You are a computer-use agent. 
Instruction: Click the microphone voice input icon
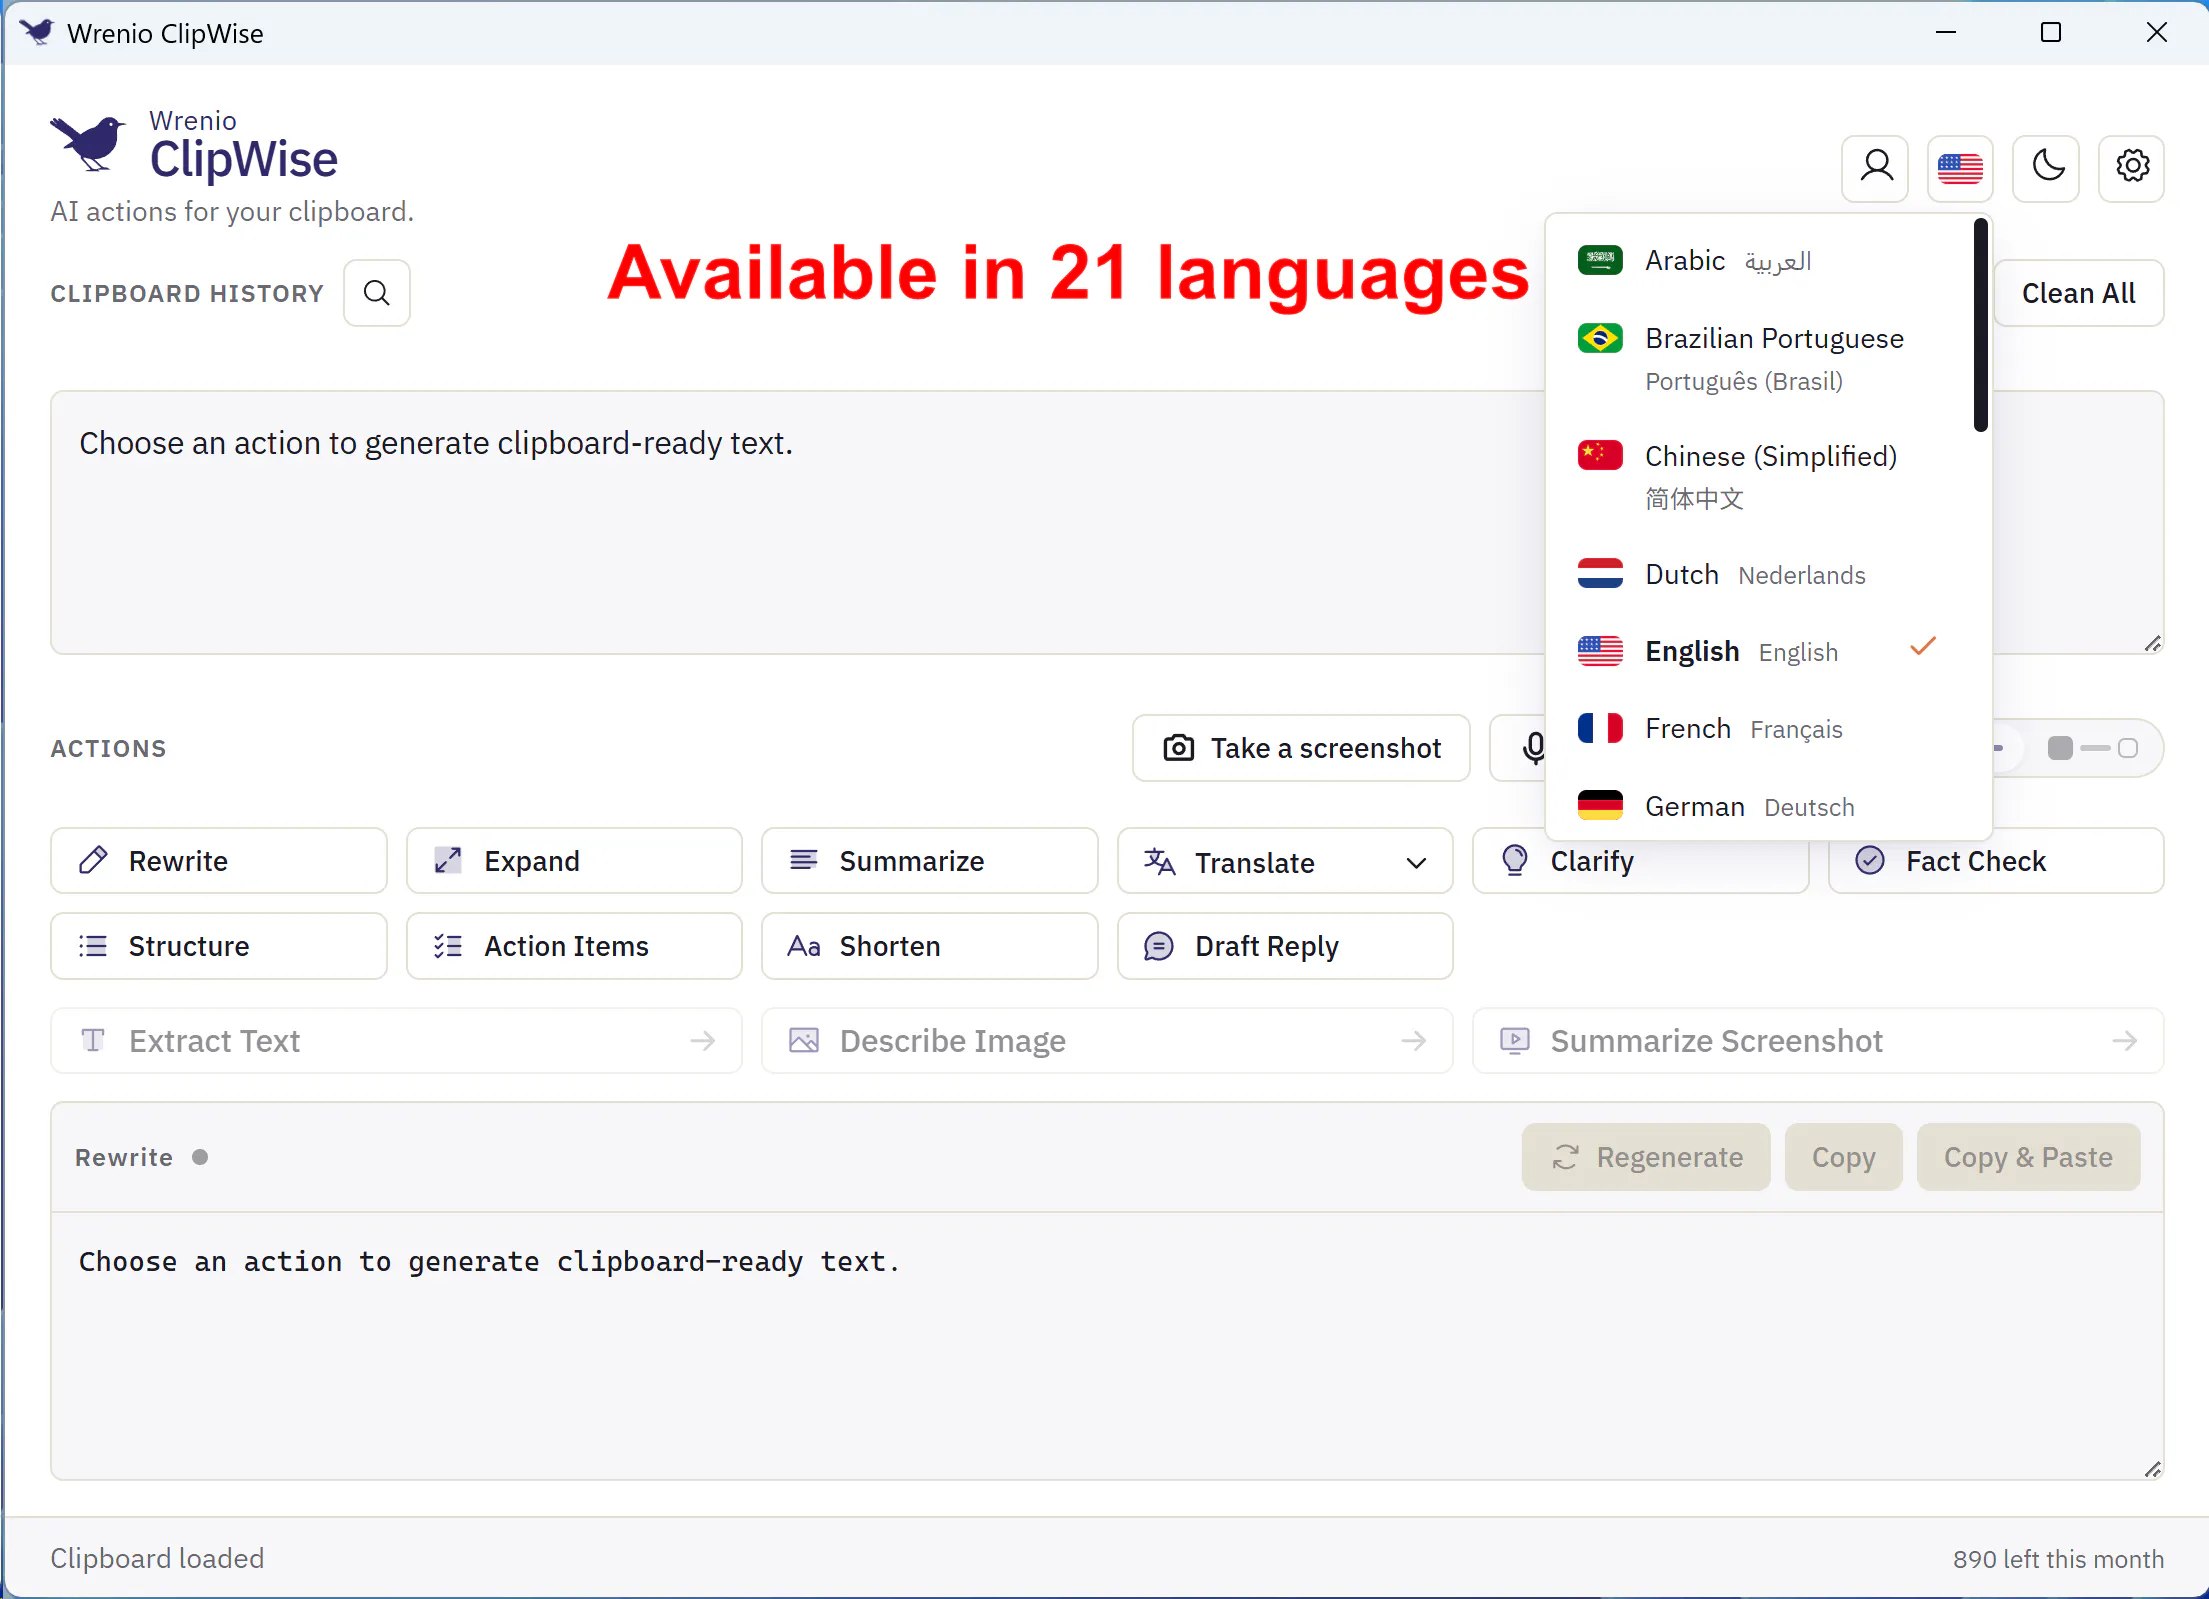tap(1534, 748)
